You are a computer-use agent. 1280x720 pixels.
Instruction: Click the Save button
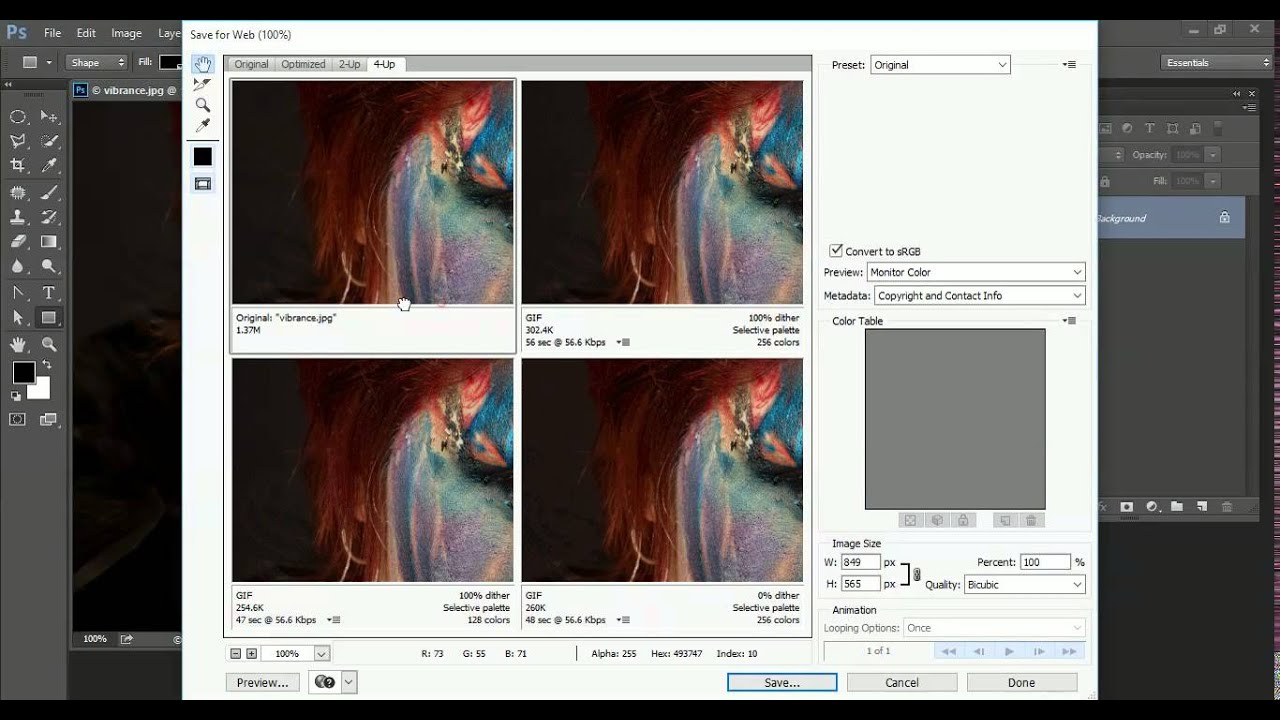(782, 683)
